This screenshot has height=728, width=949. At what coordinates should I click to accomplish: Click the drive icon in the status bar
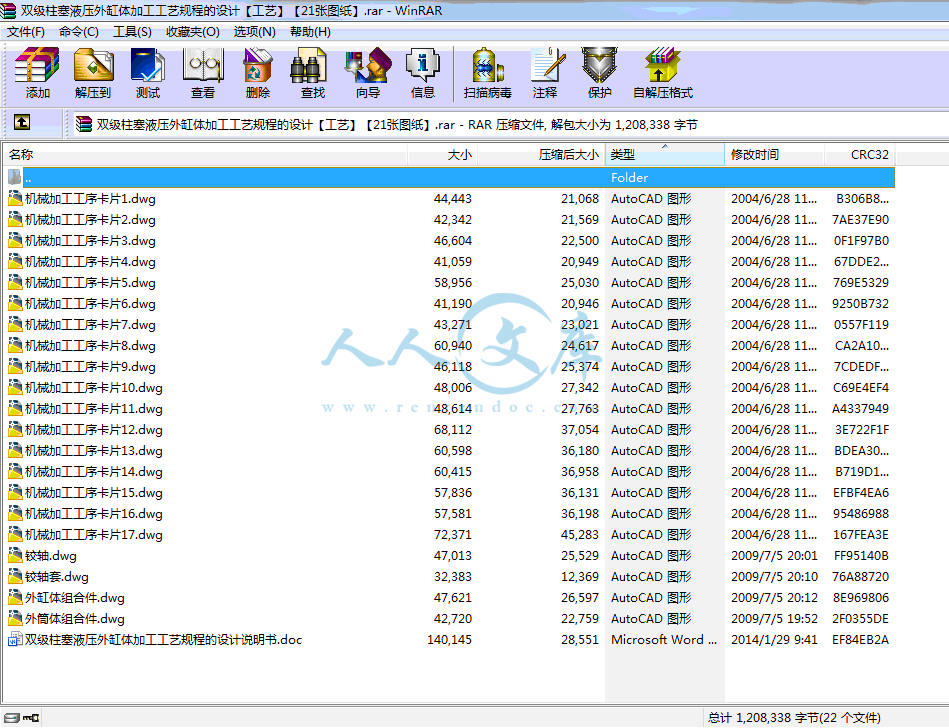tap(12, 718)
